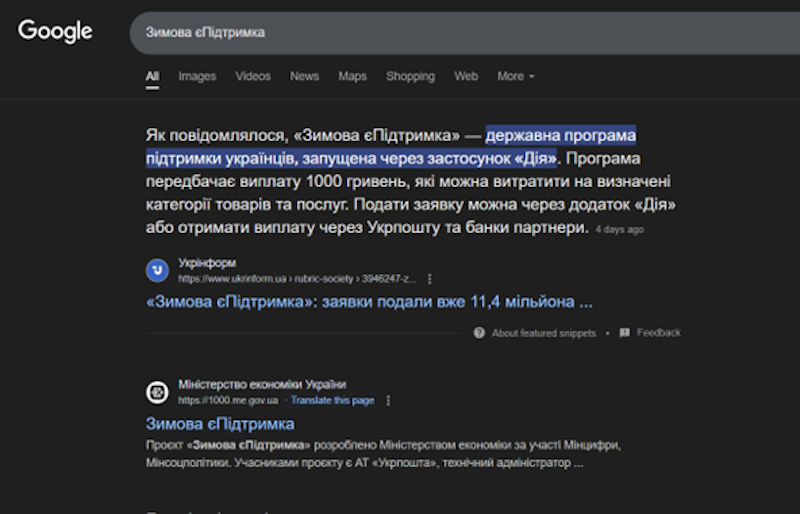Open «Зимова єПідтримка»: заявки подали headline link
This screenshot has height=514, width=800.
point(369,302)
